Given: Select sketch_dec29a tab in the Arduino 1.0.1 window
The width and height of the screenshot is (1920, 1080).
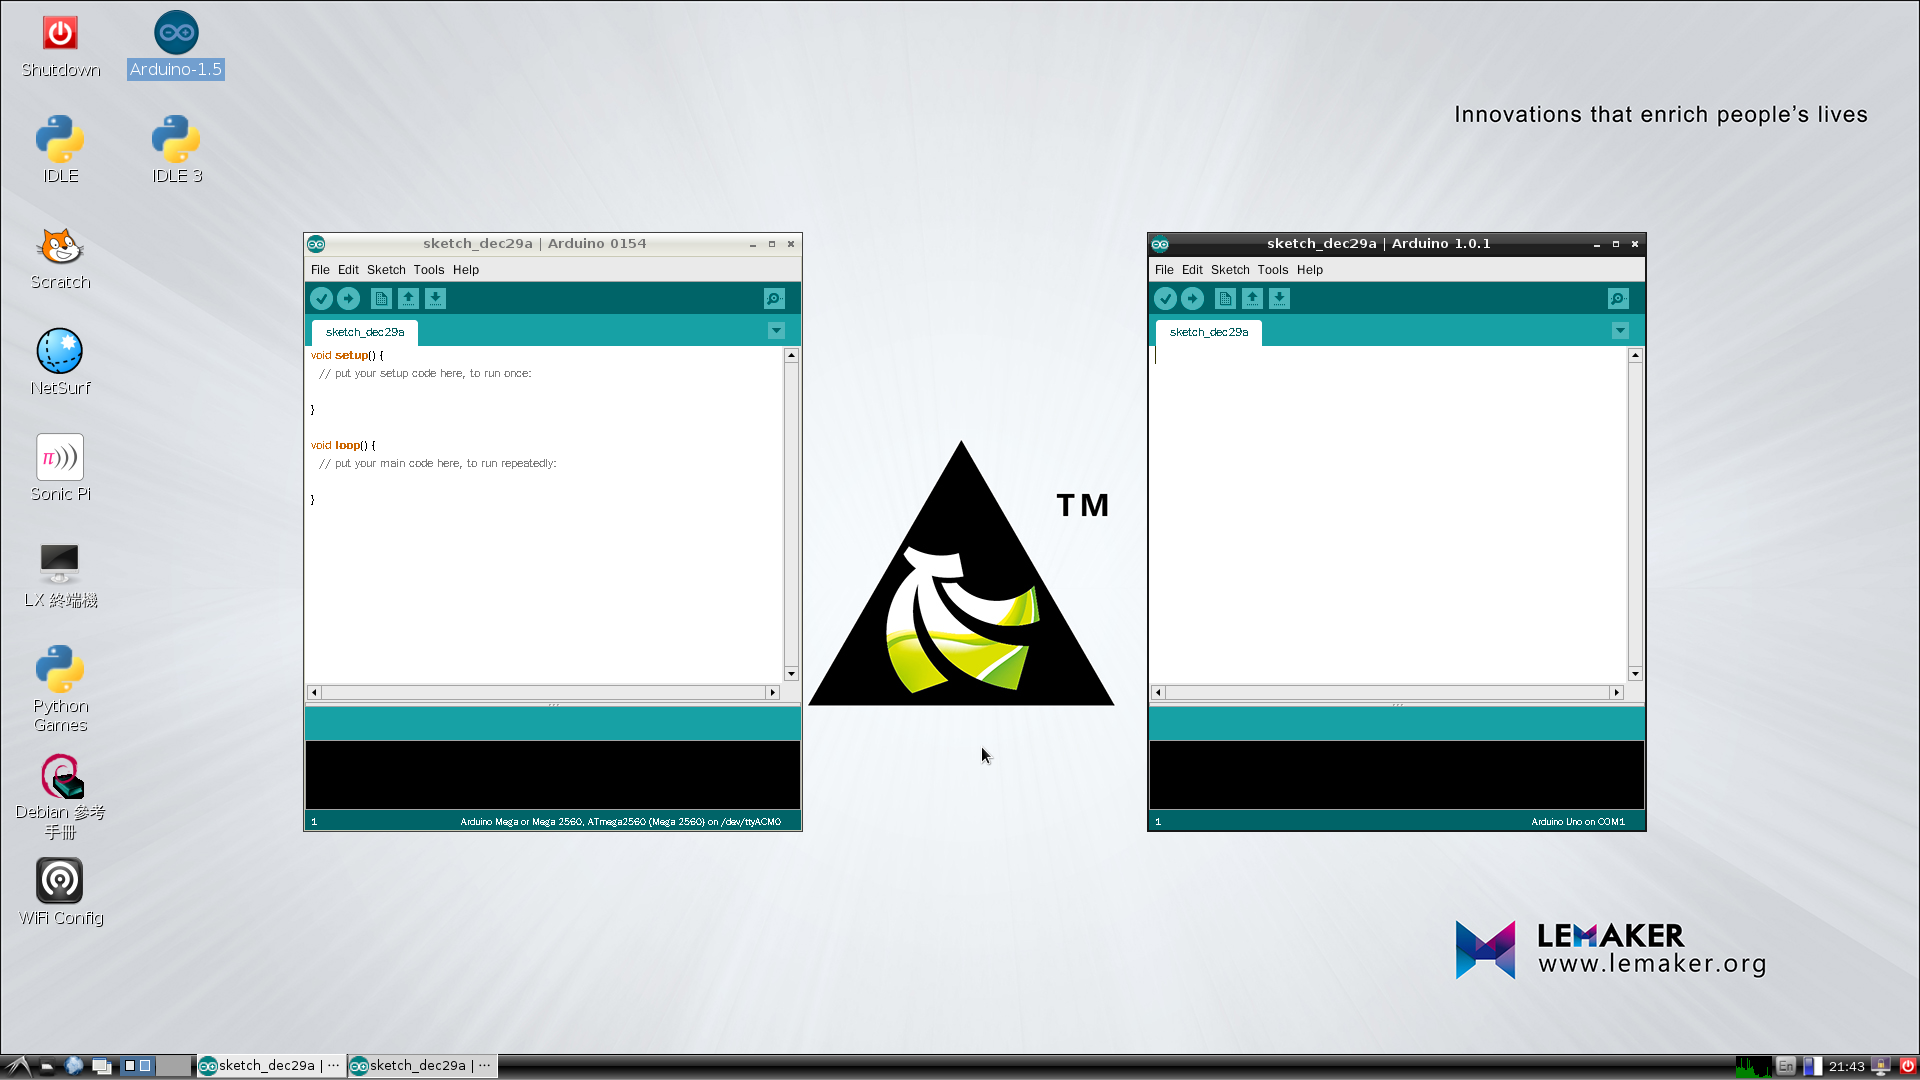Looking at the screenshot, I should (x=1209, y=332).
